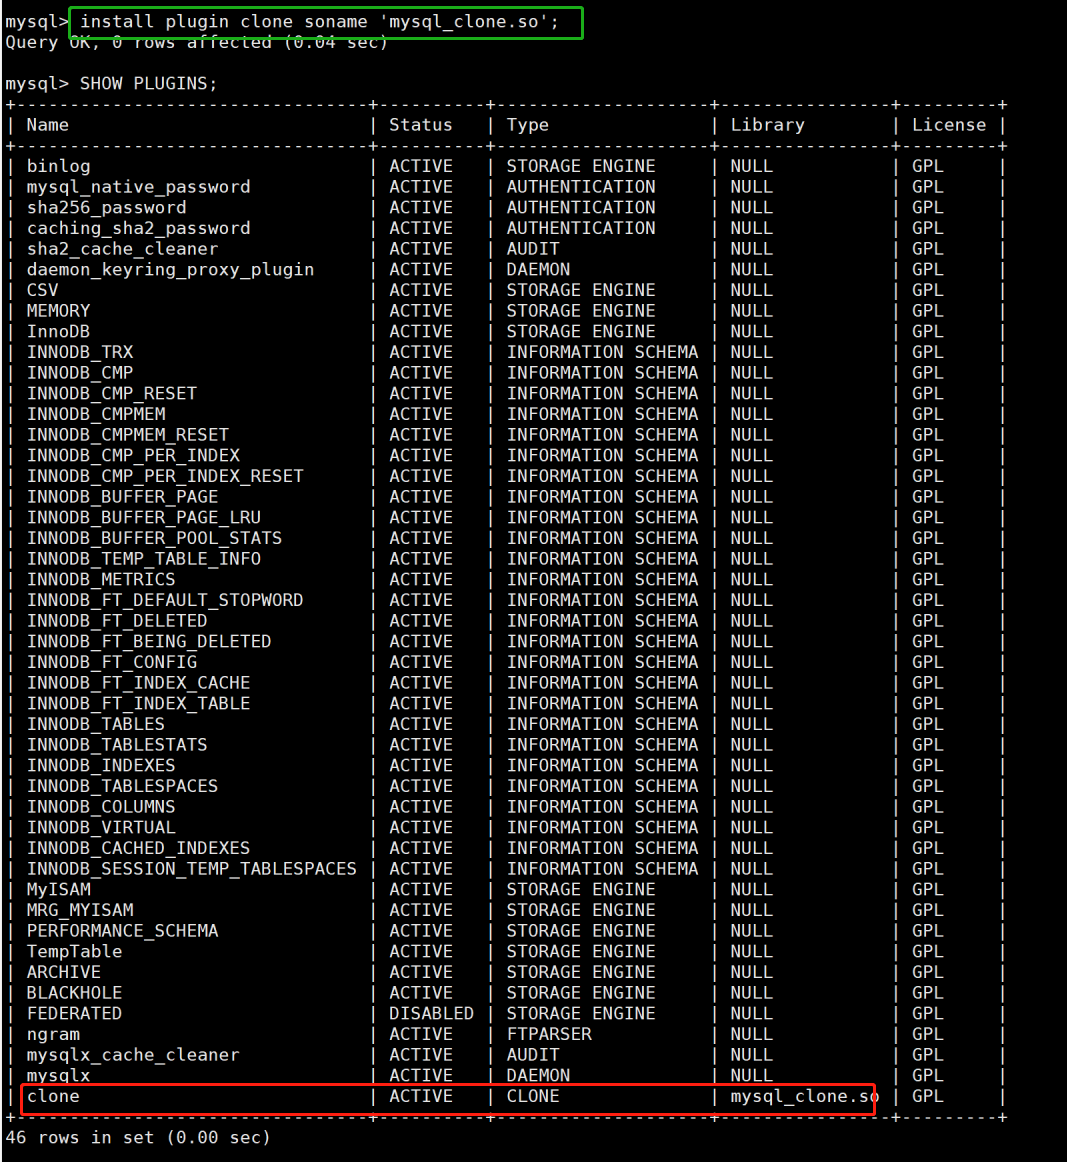Click the 'FEDERATED' plugin name
This screenshot has height=1162, width=1067.
[74, 1014]
